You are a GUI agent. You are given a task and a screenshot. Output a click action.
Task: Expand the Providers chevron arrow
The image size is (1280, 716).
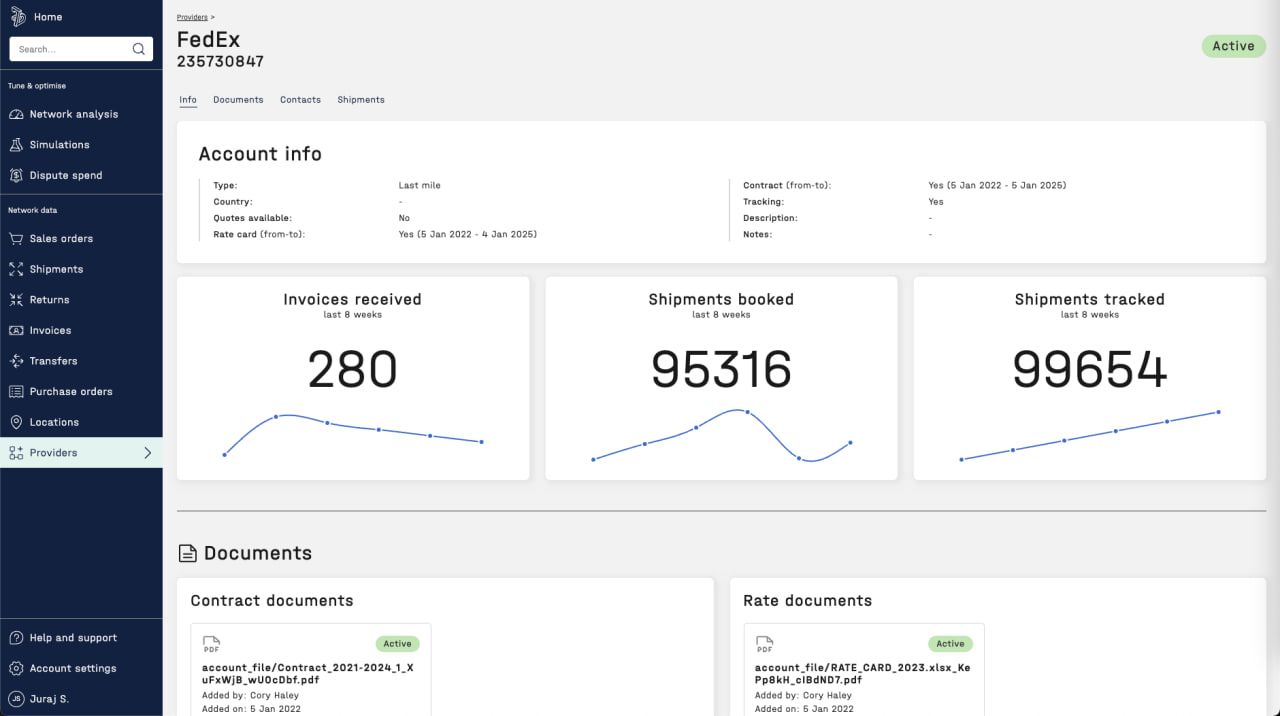pos(148,453)
